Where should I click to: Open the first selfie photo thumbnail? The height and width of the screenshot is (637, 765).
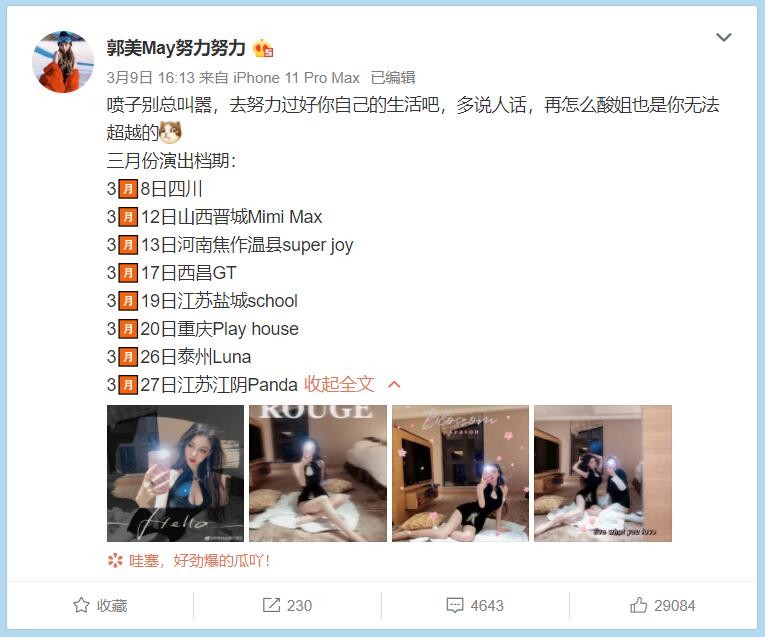175,473
